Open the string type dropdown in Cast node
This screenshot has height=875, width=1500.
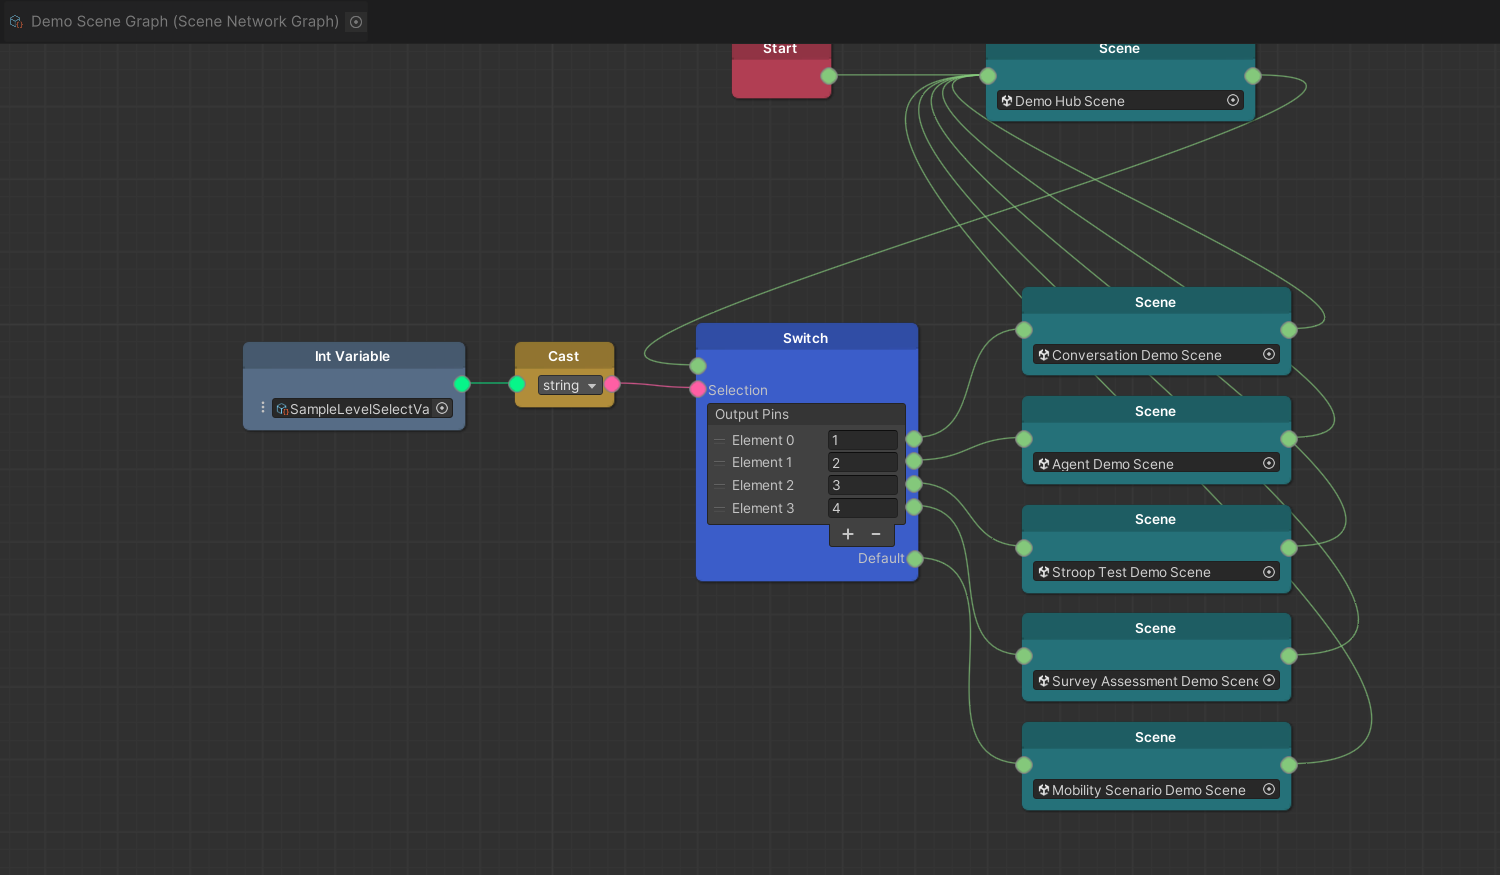pyautogui.click(x=570, y=385)
